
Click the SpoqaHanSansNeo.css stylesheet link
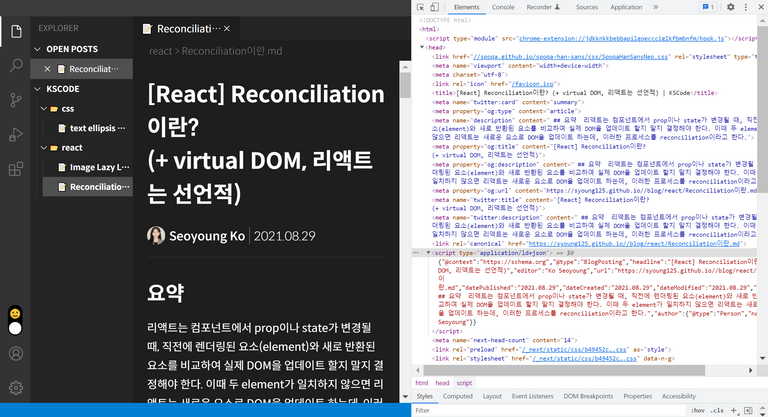pyautogui.click(x=570, y=57)
